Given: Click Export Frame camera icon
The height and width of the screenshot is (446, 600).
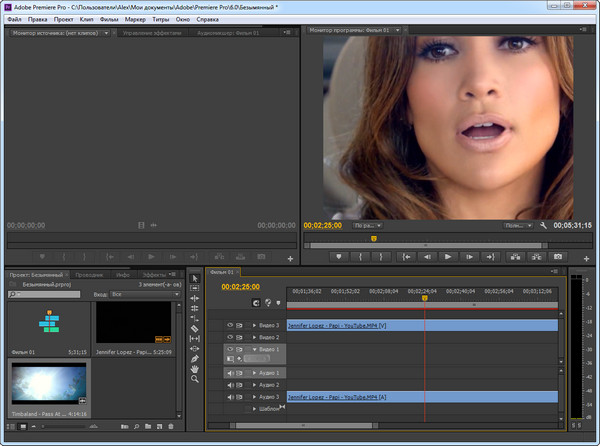Looking at the screenshot, I should pyautogui.click(x=558, y=256).
